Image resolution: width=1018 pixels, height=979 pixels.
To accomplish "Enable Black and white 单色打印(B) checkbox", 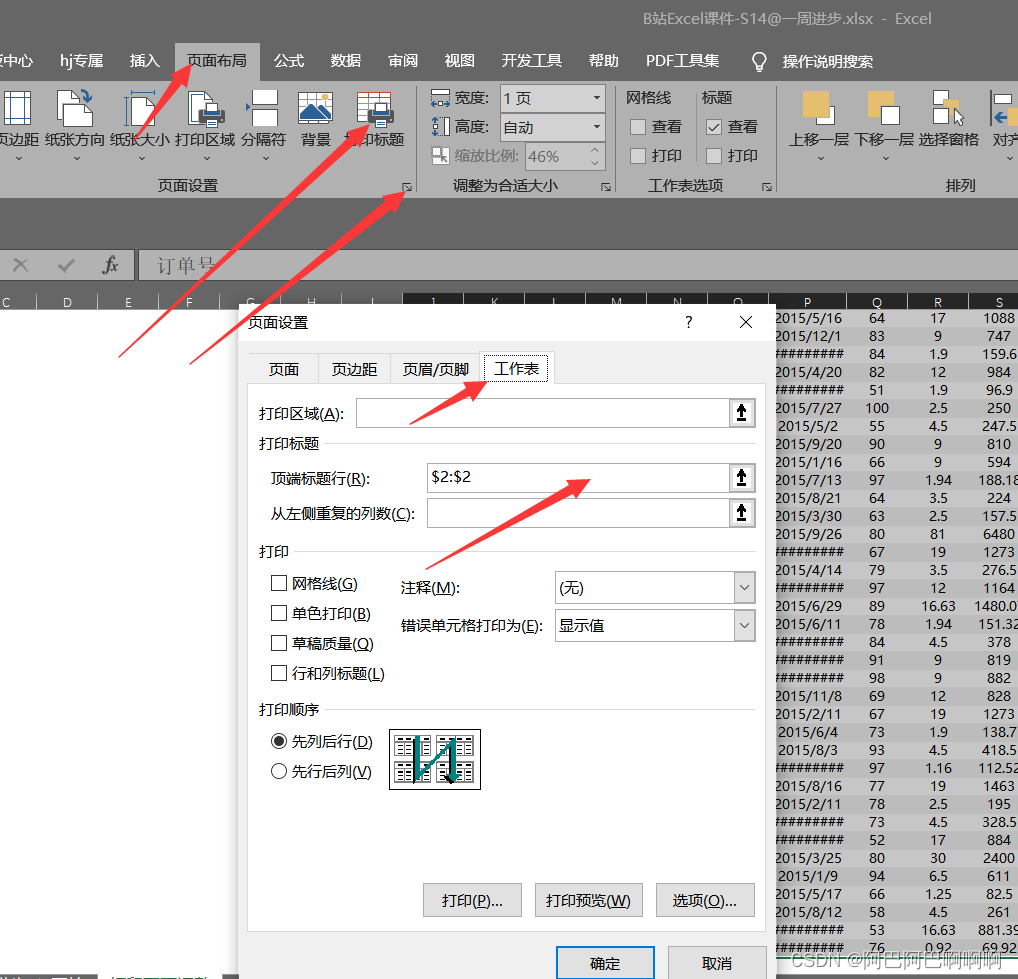I will [279, 613].
